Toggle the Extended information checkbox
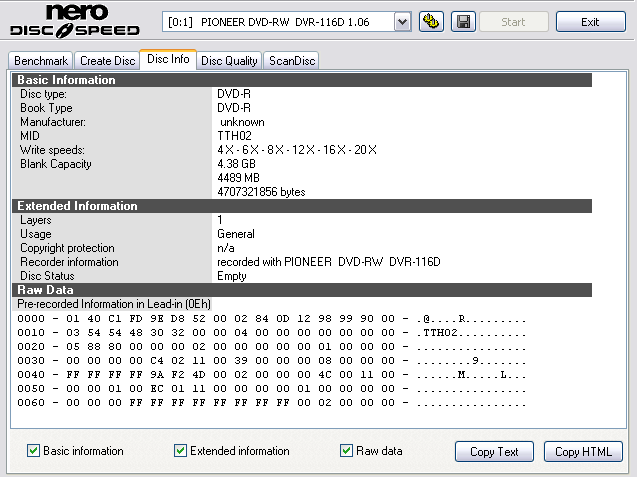 (181, 451)
